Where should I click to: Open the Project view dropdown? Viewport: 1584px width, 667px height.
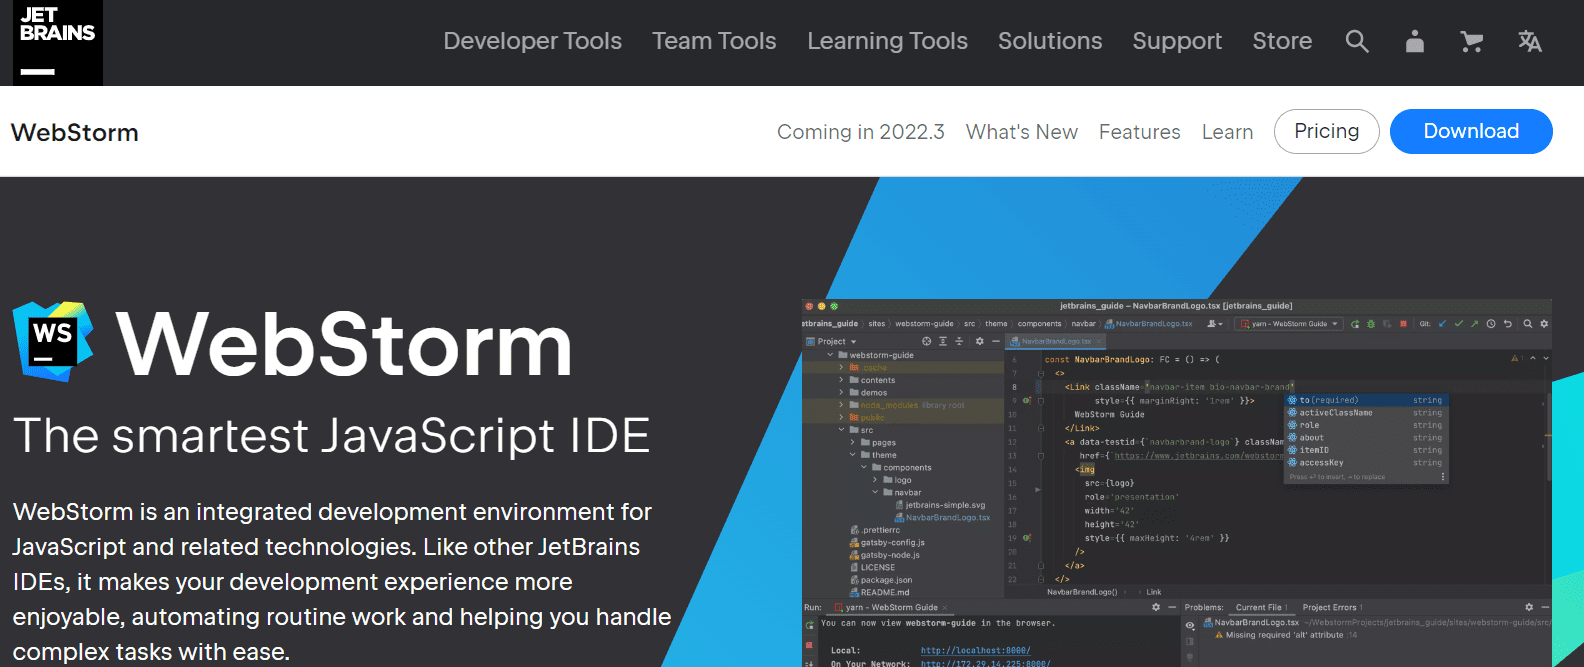pos(831,341)
